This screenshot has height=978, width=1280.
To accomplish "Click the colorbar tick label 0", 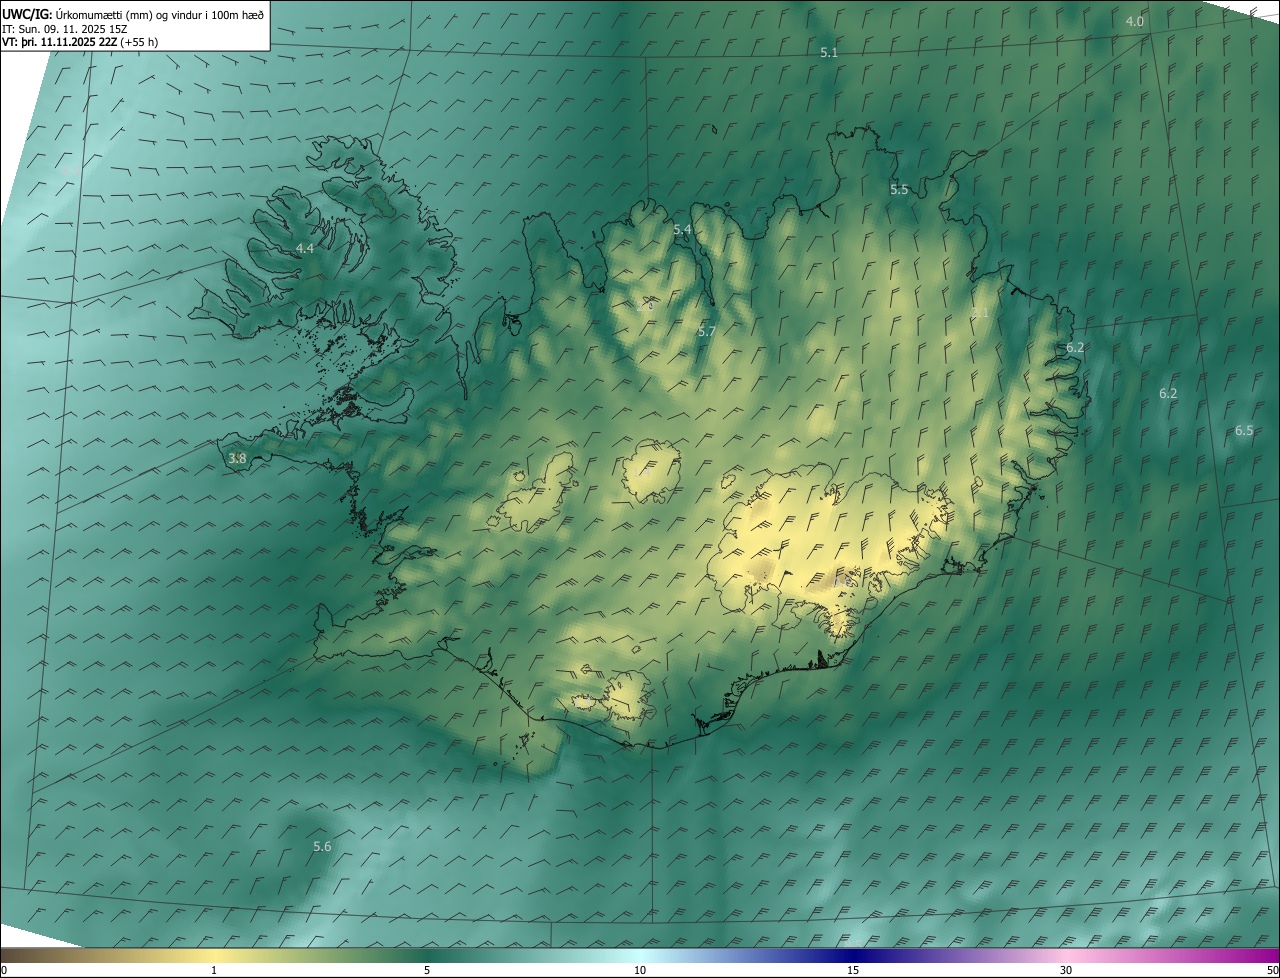I will click(x=4, y=970).
